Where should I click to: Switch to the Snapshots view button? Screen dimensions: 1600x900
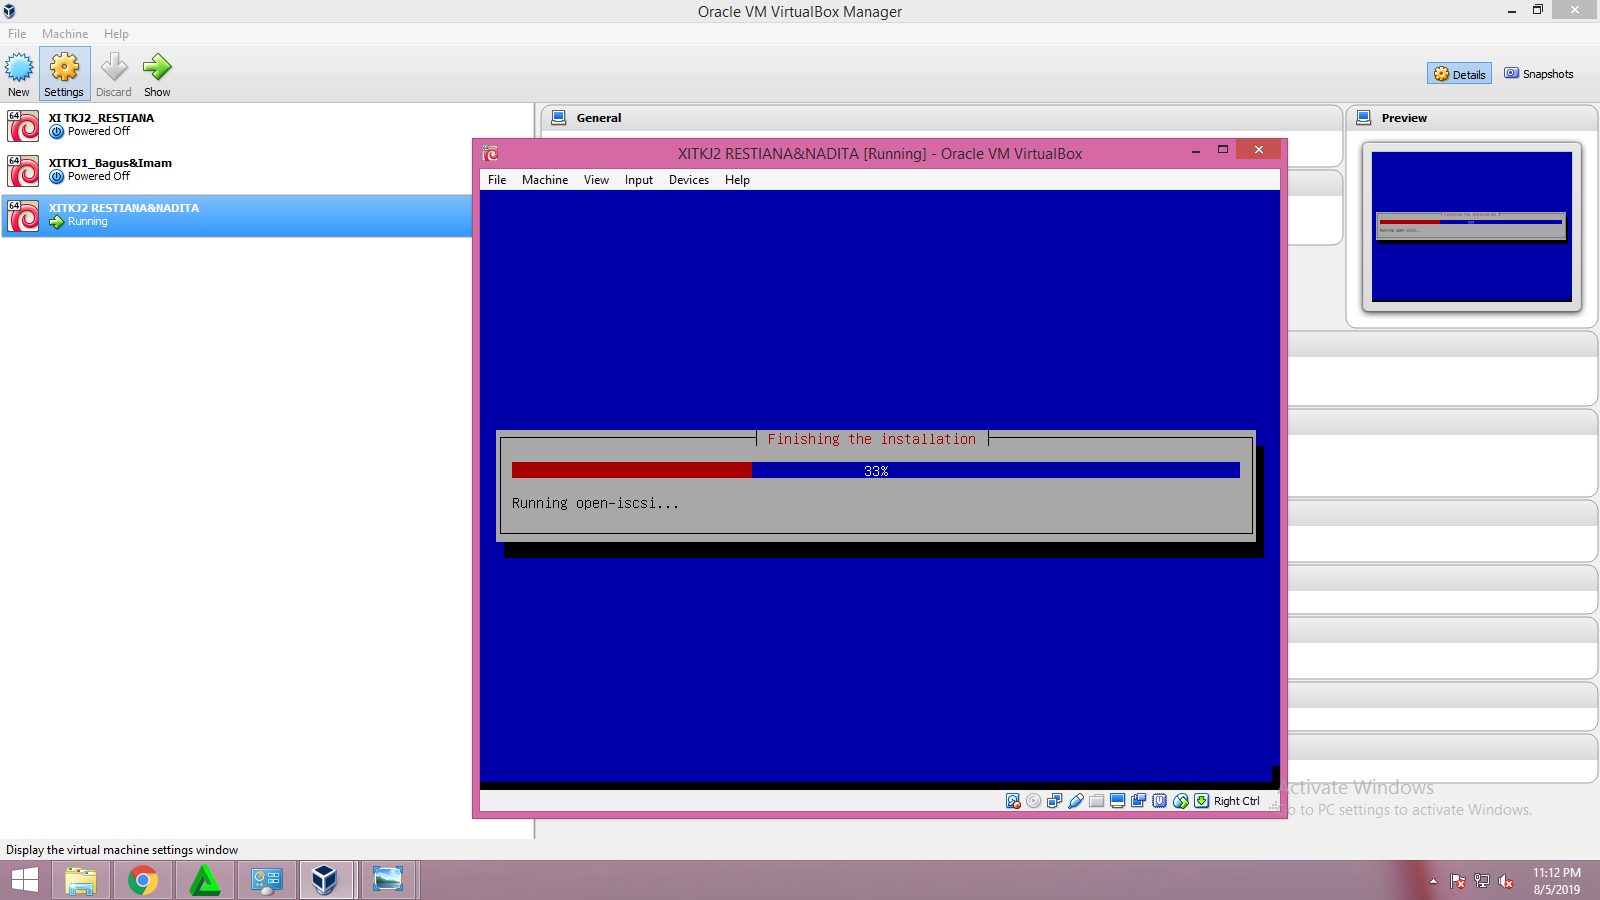pos(1539,74)
